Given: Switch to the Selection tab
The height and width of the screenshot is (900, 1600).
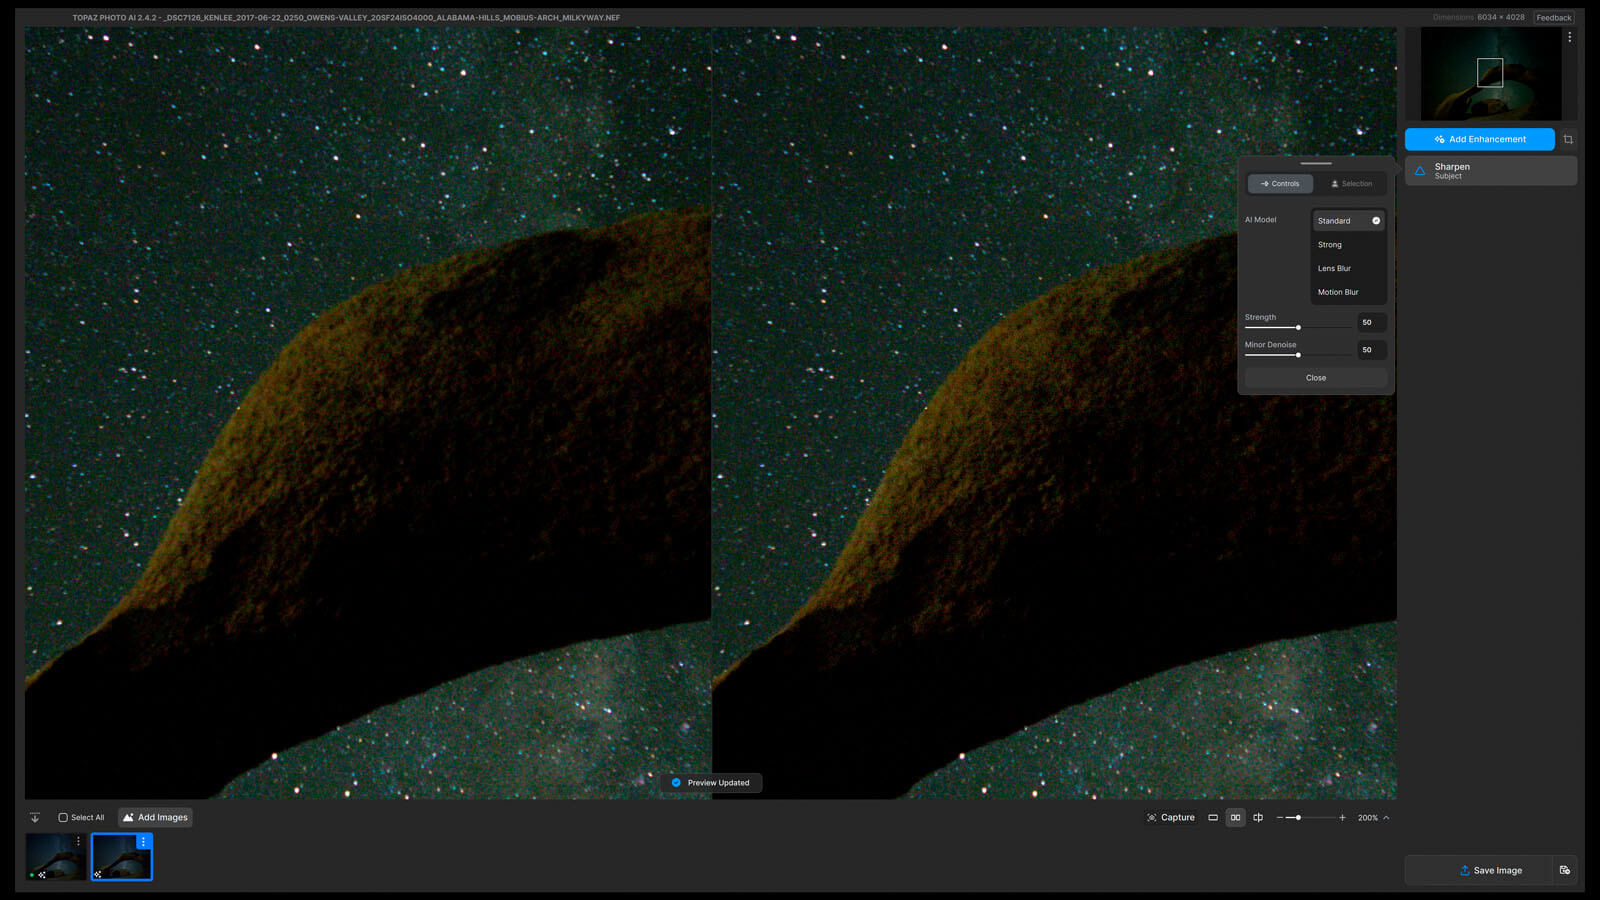Looking at the screenshot, I should click(x=1351, y=184).
